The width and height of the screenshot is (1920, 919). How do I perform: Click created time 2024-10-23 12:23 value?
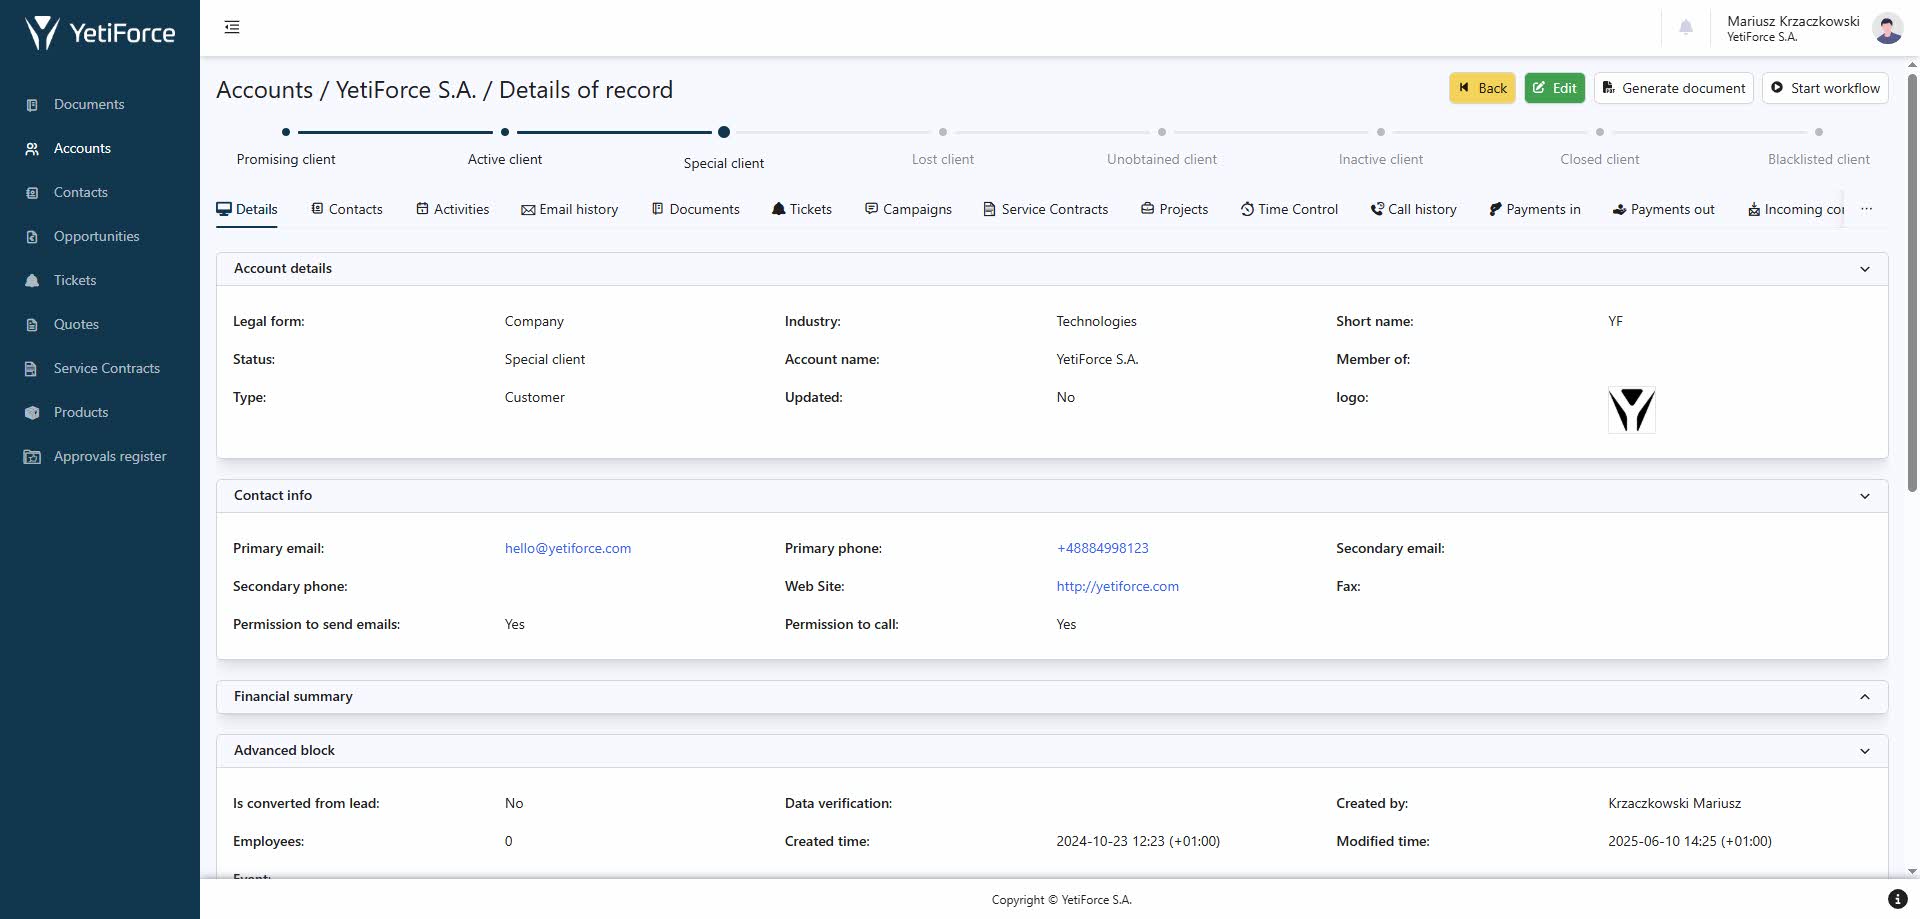[1138, 842]
